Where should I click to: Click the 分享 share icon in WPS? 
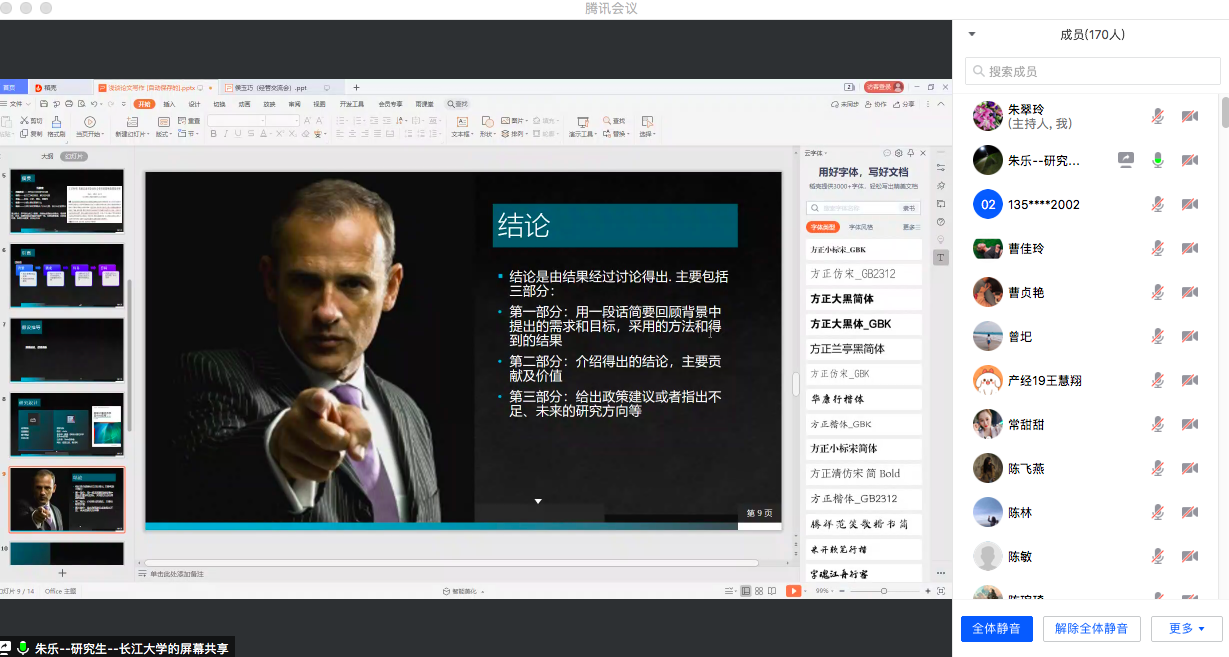903,104
